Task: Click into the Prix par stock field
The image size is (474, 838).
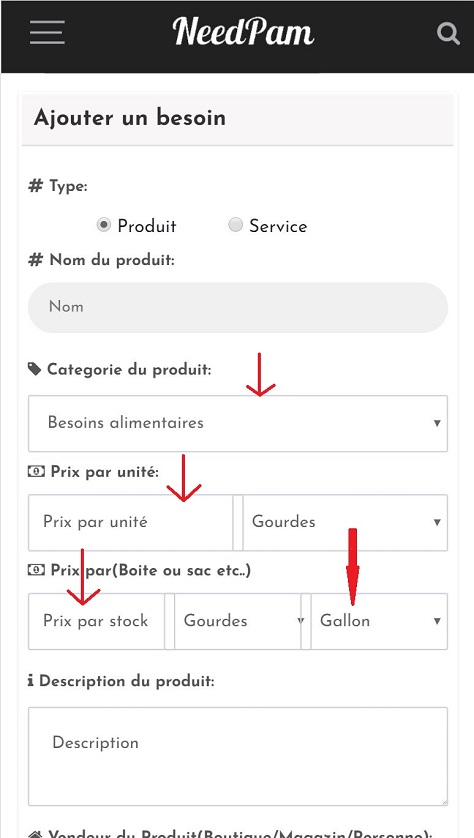Action: pyautogui.click(x=96, y=621)
